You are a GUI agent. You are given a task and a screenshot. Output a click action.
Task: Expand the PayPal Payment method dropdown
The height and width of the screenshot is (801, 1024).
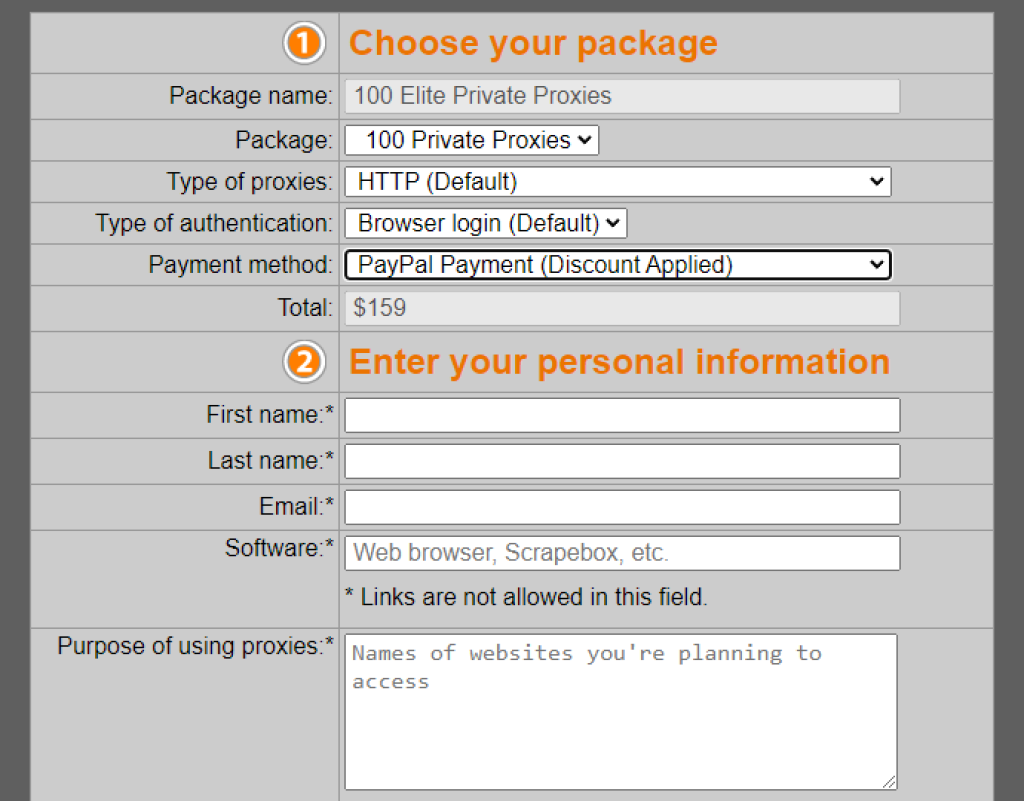(617, 265)
